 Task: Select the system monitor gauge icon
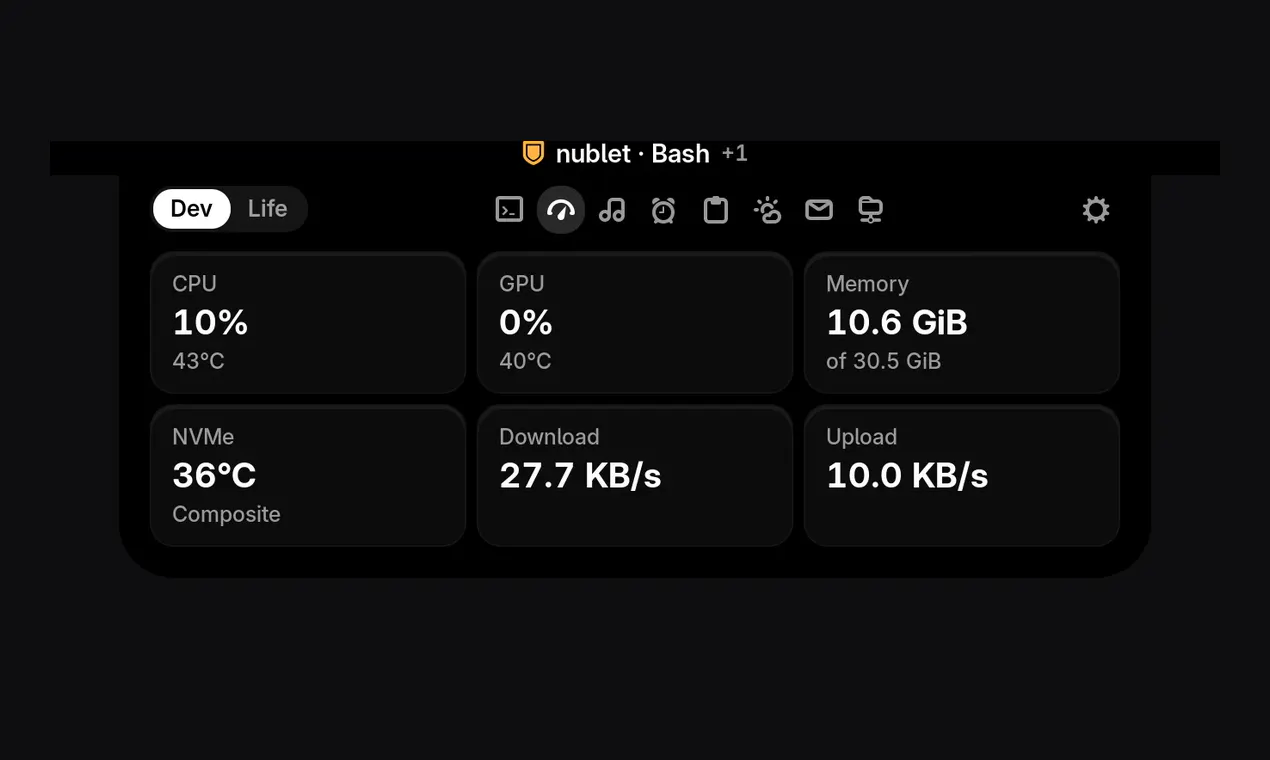[x=561, y=210]
